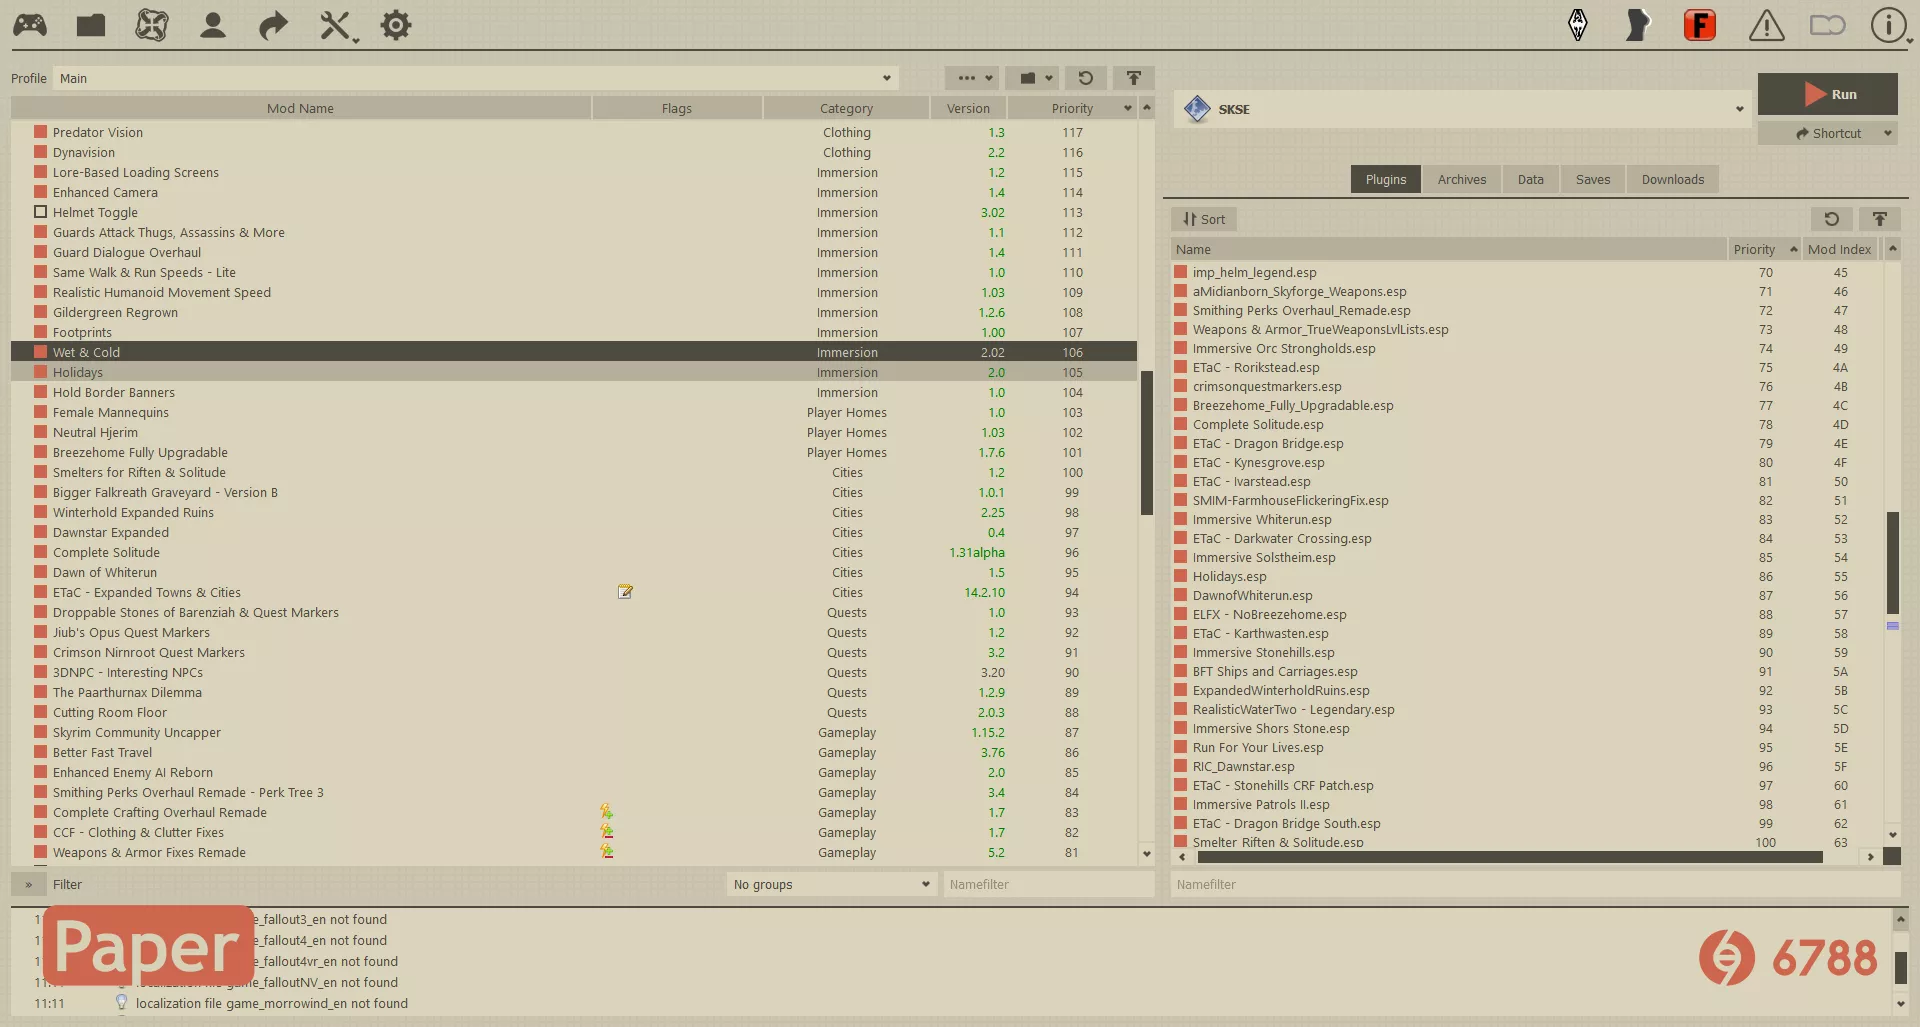Click the Run button
Image resolution: width=1920 pixels, height=1027 pixels.
pos(1827,94)
